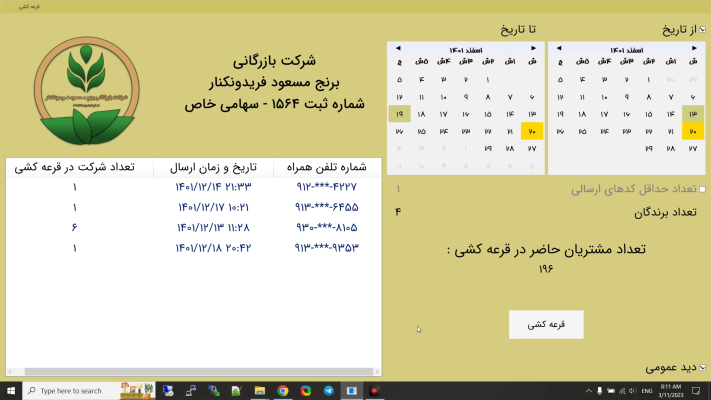Select phone number row ۹۳۰-***-۸۱۰۵

point(326,227)
